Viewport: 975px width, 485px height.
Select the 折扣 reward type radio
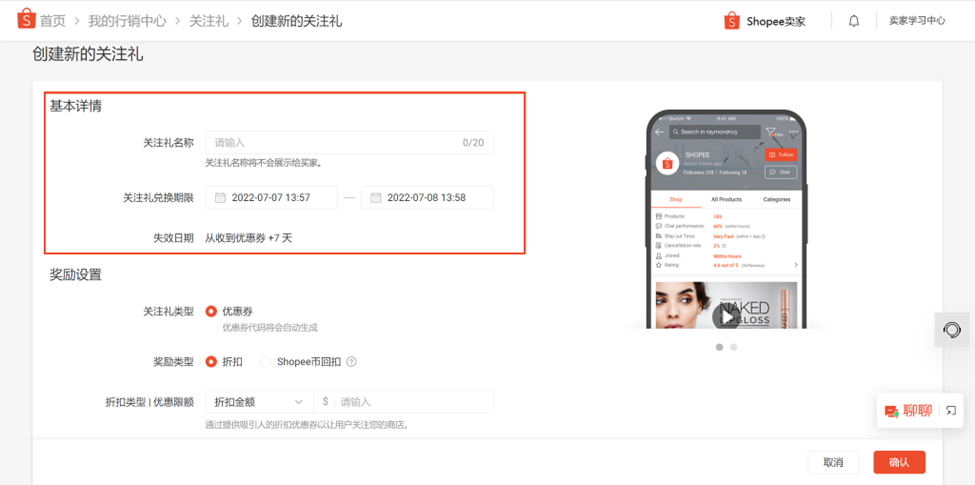click(x=211, y=362)
